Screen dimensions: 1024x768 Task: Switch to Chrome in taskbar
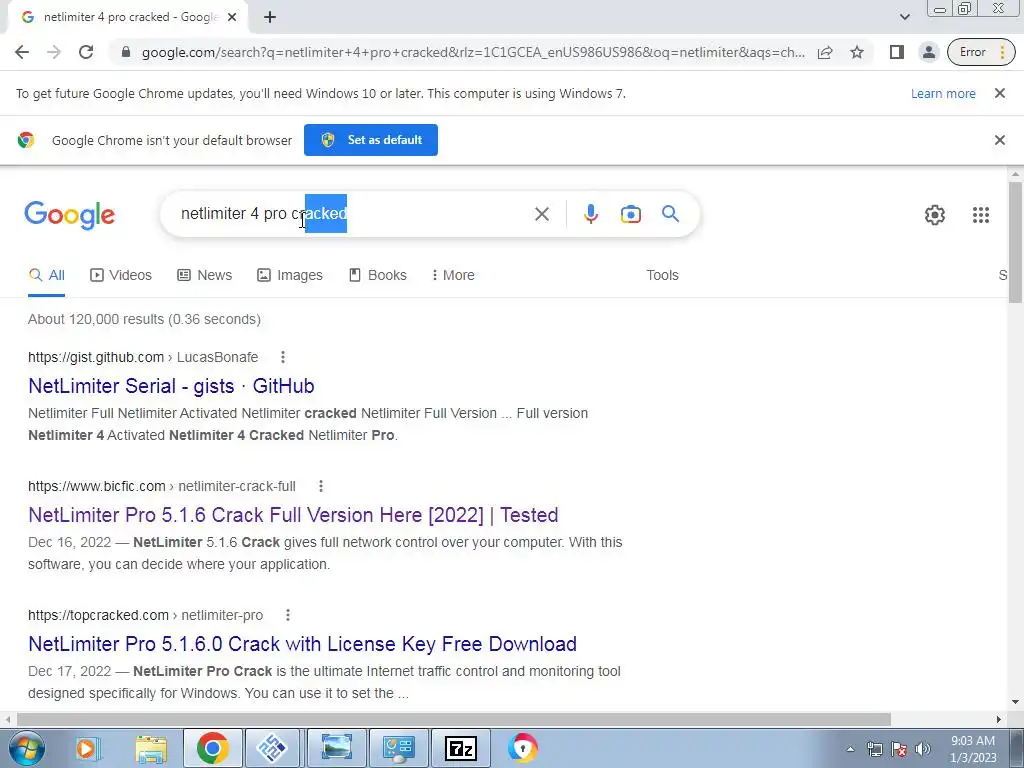coord(212,748)
